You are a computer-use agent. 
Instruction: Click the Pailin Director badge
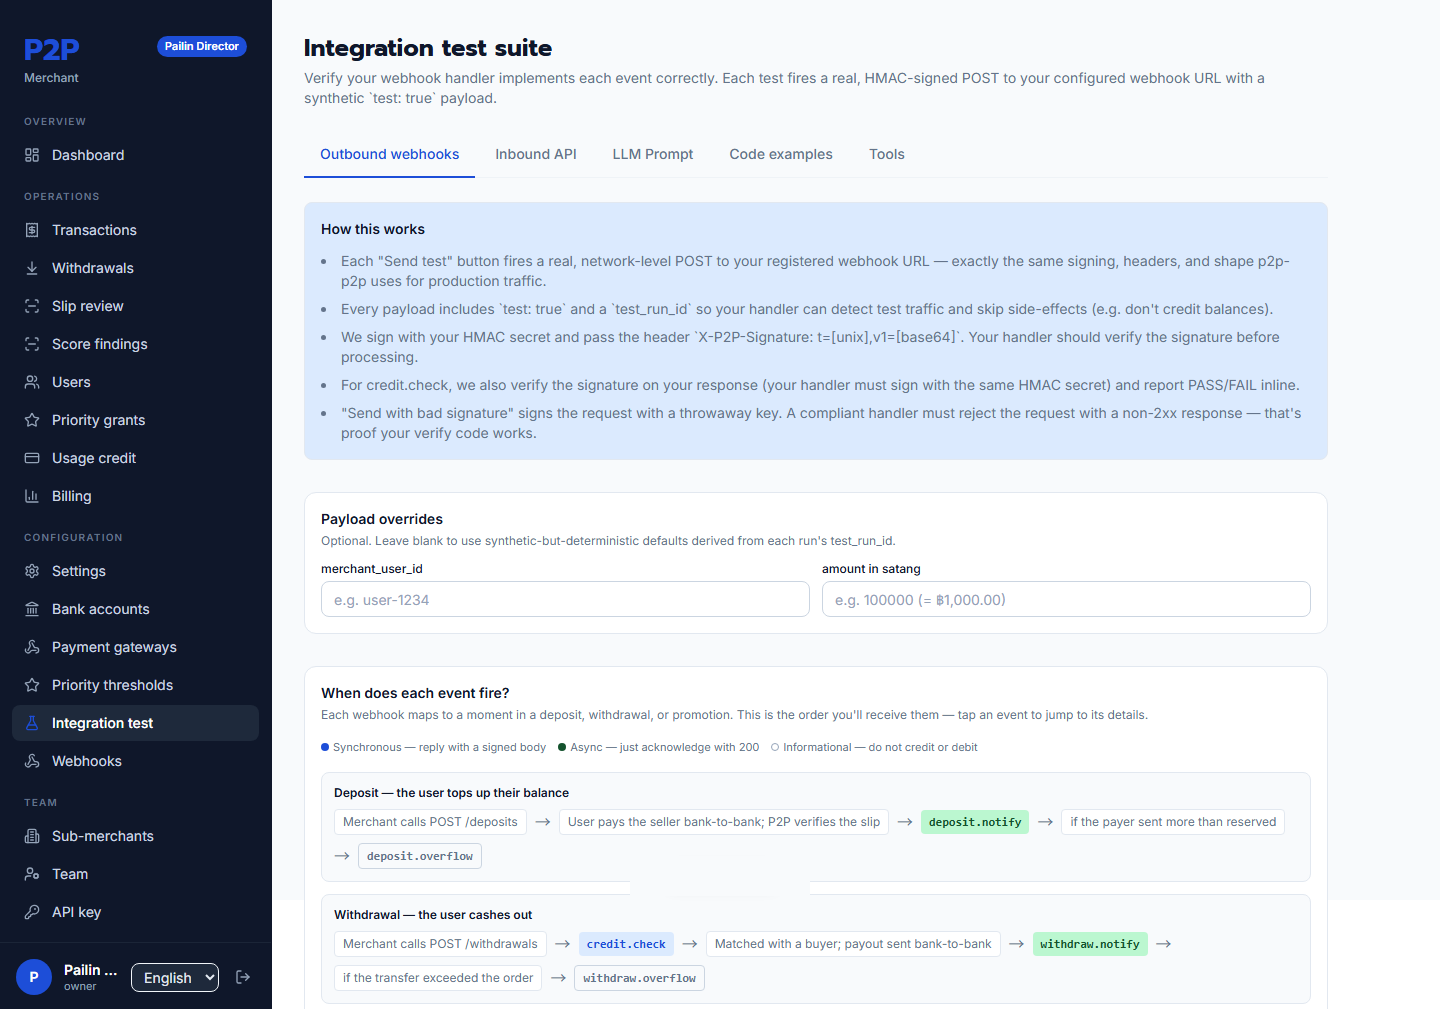(202, 46)
